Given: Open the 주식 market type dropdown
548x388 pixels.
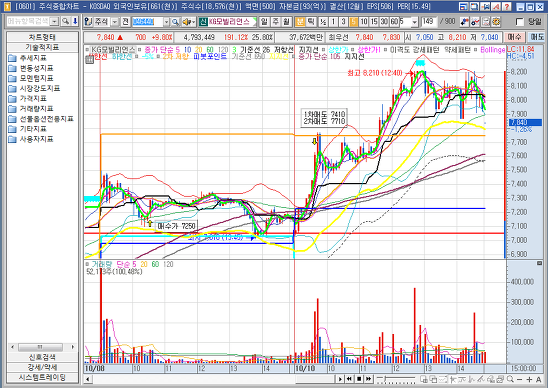Looking at the screenshot, I should coord(115,22).
